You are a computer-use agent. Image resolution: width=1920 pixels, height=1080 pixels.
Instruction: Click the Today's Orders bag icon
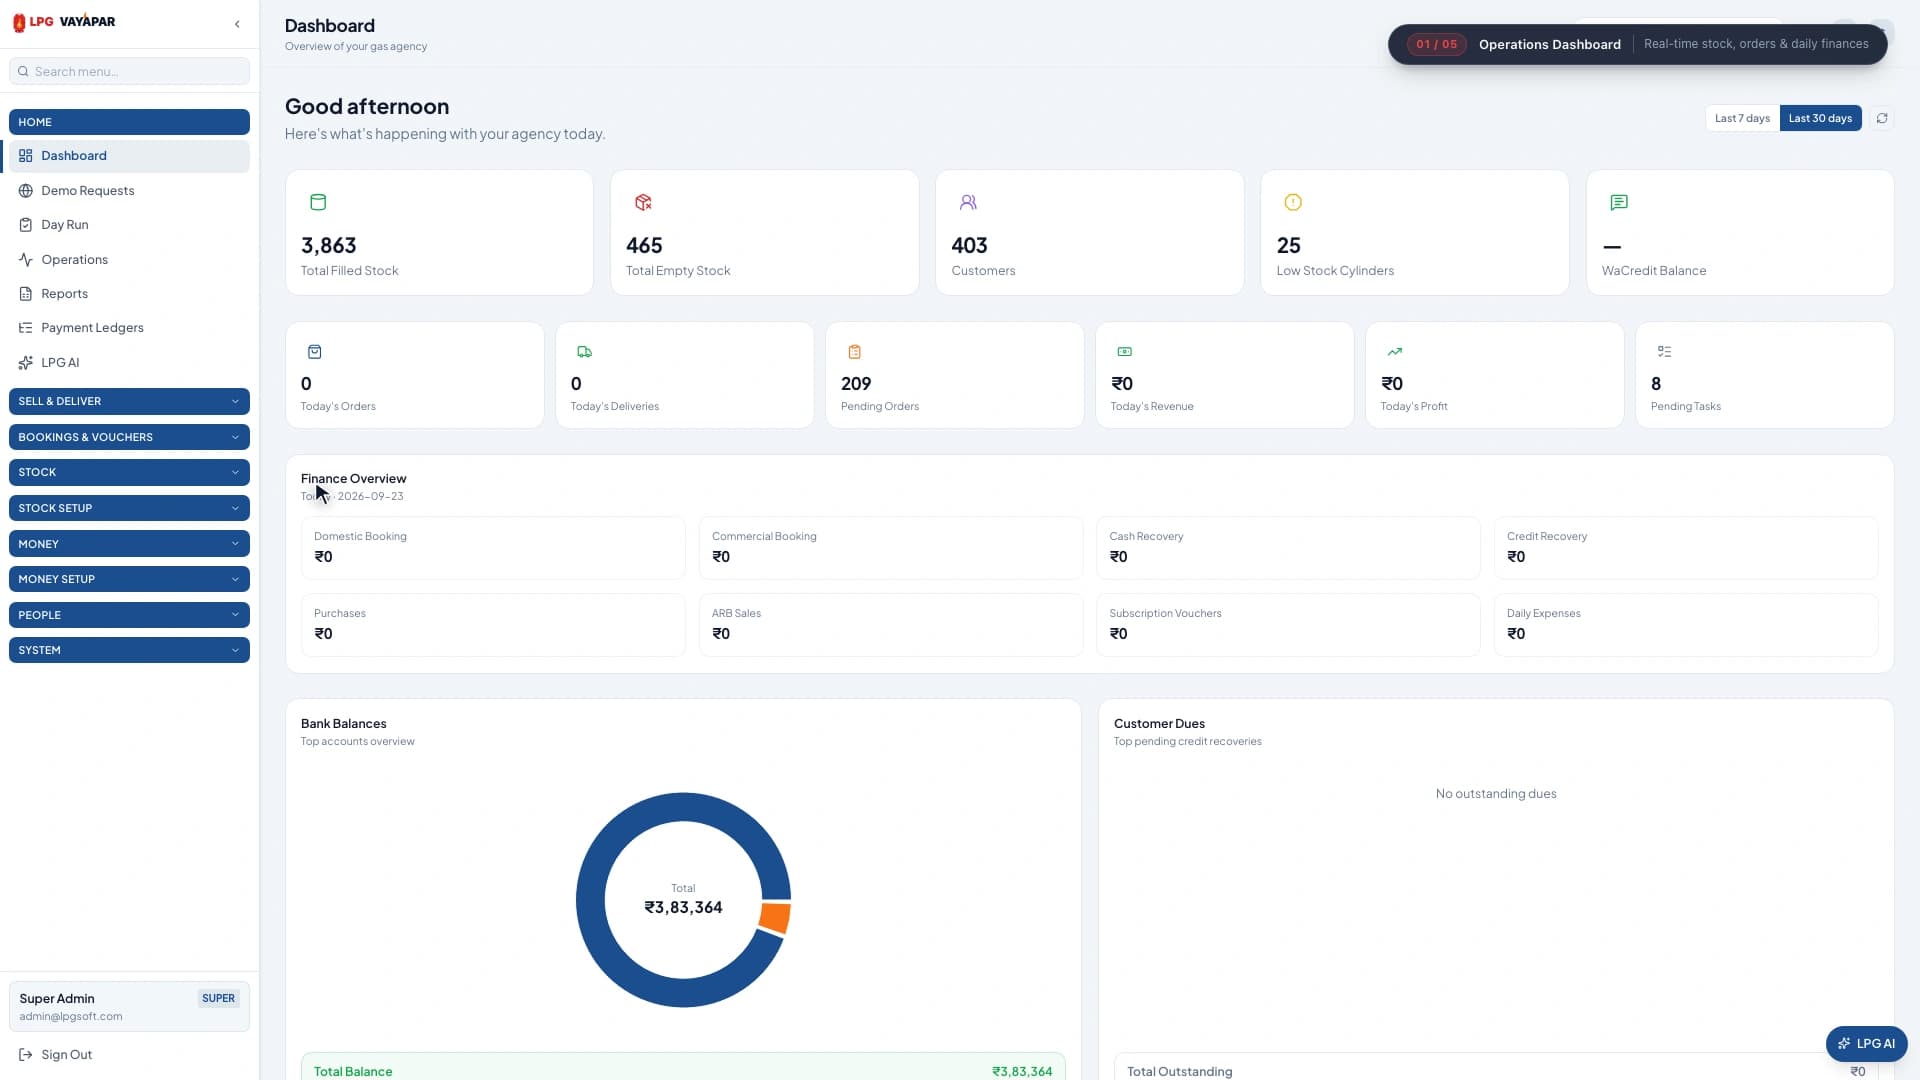click(x=315, y=352)
